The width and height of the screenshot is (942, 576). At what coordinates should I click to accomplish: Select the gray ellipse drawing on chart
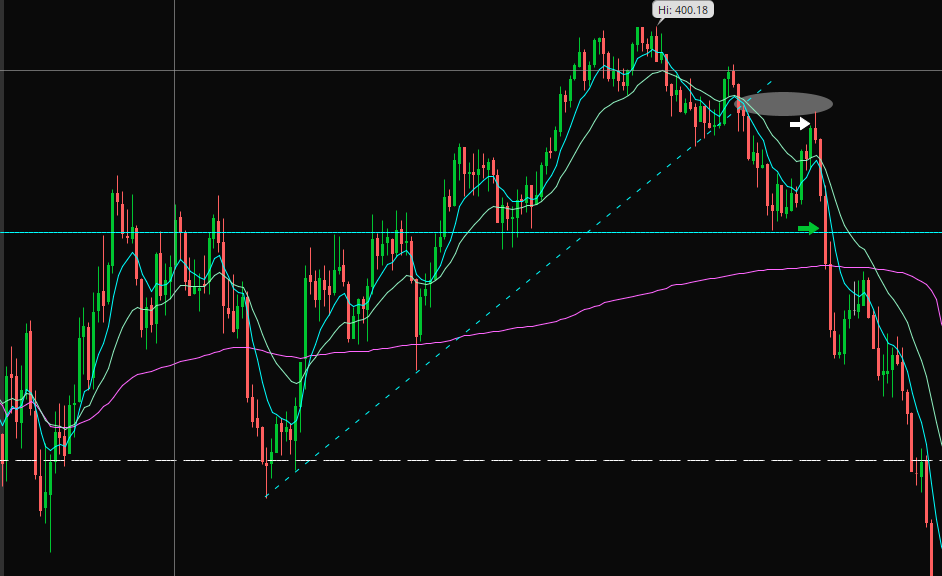[x=783, y=104]
